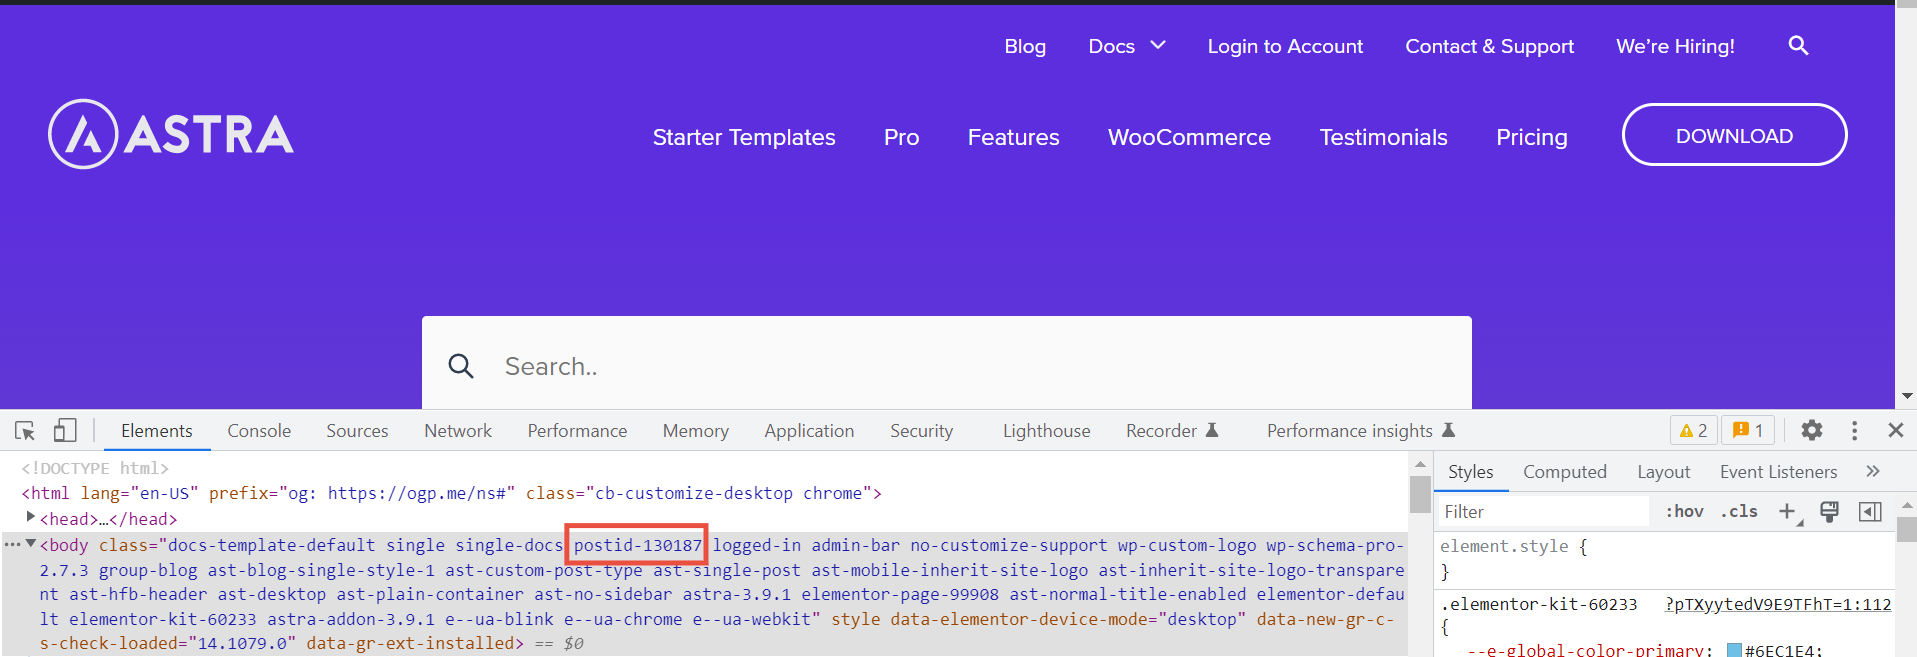Image resolution: width=1917 pixels, height=657 pixels.
Task: Switch to the Elements tab
Action: [x=156, y=431]
